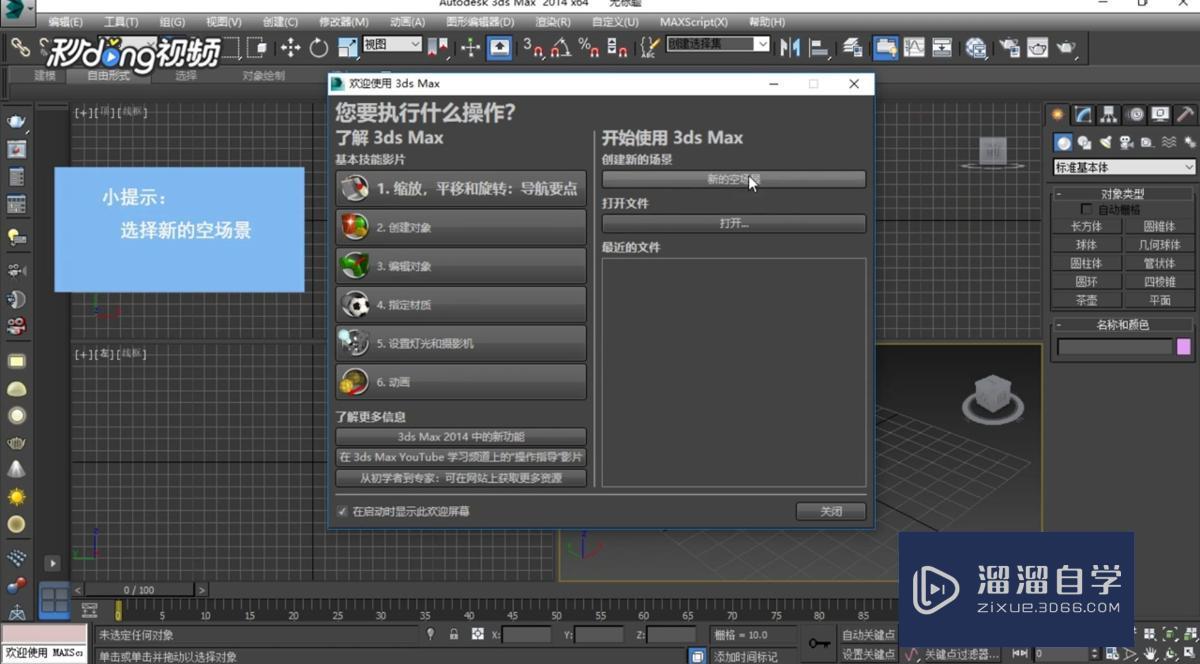Toggle show welcome screen at startup checkbox
1200x664 pixels.
click(x=343, y=511)
